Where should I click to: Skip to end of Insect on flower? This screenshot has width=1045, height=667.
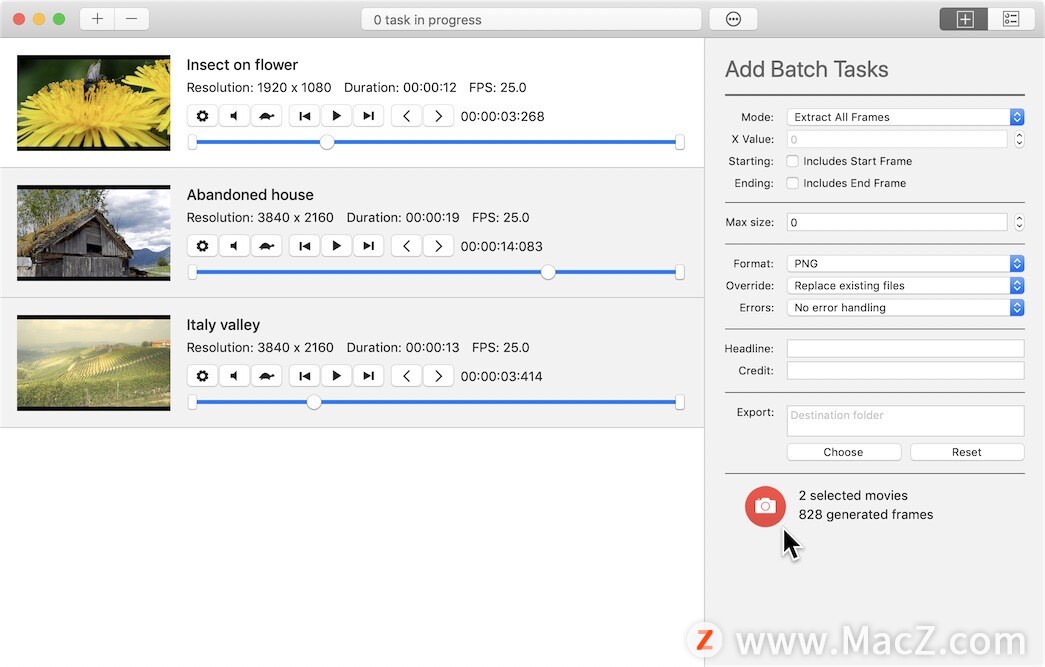tap(369, 116)
